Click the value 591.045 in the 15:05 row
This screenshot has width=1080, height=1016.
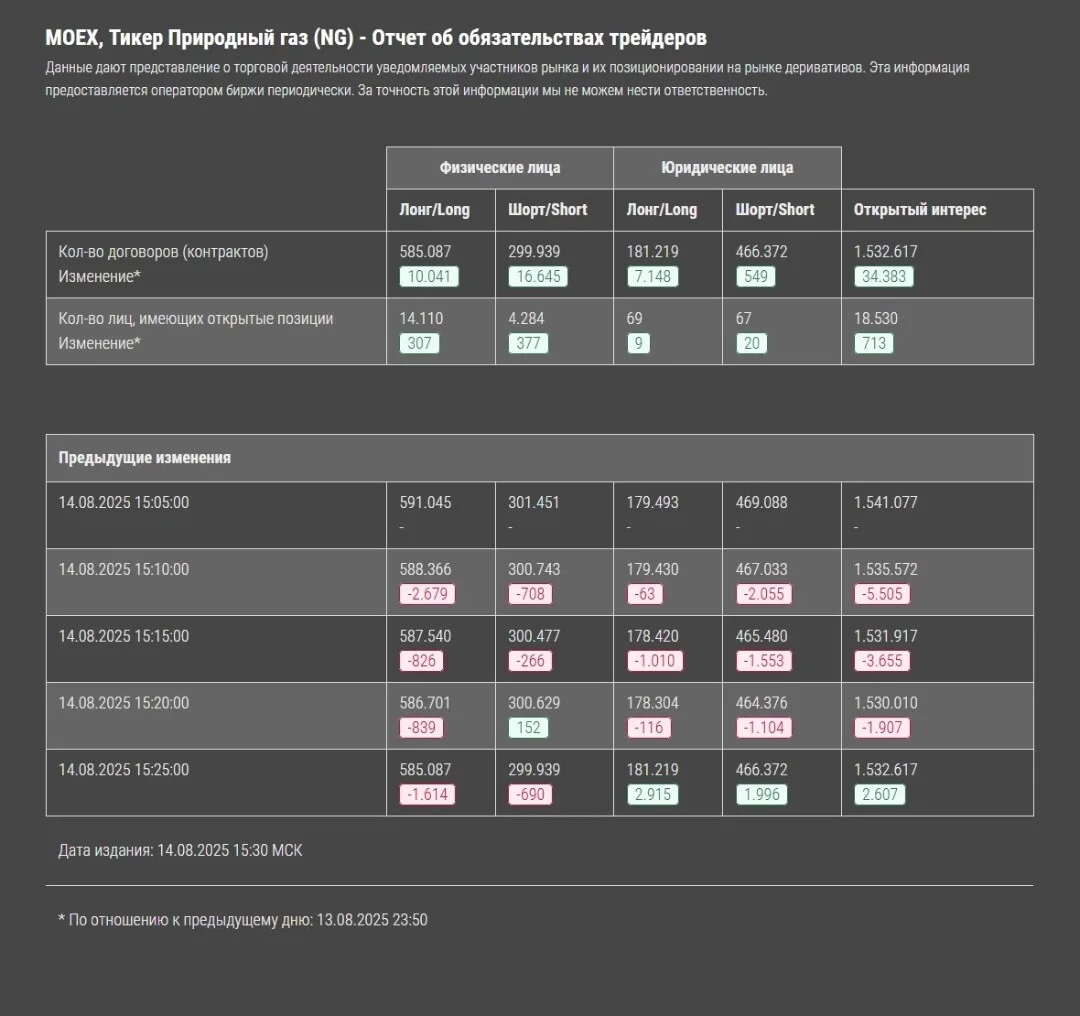pos(426,502)
